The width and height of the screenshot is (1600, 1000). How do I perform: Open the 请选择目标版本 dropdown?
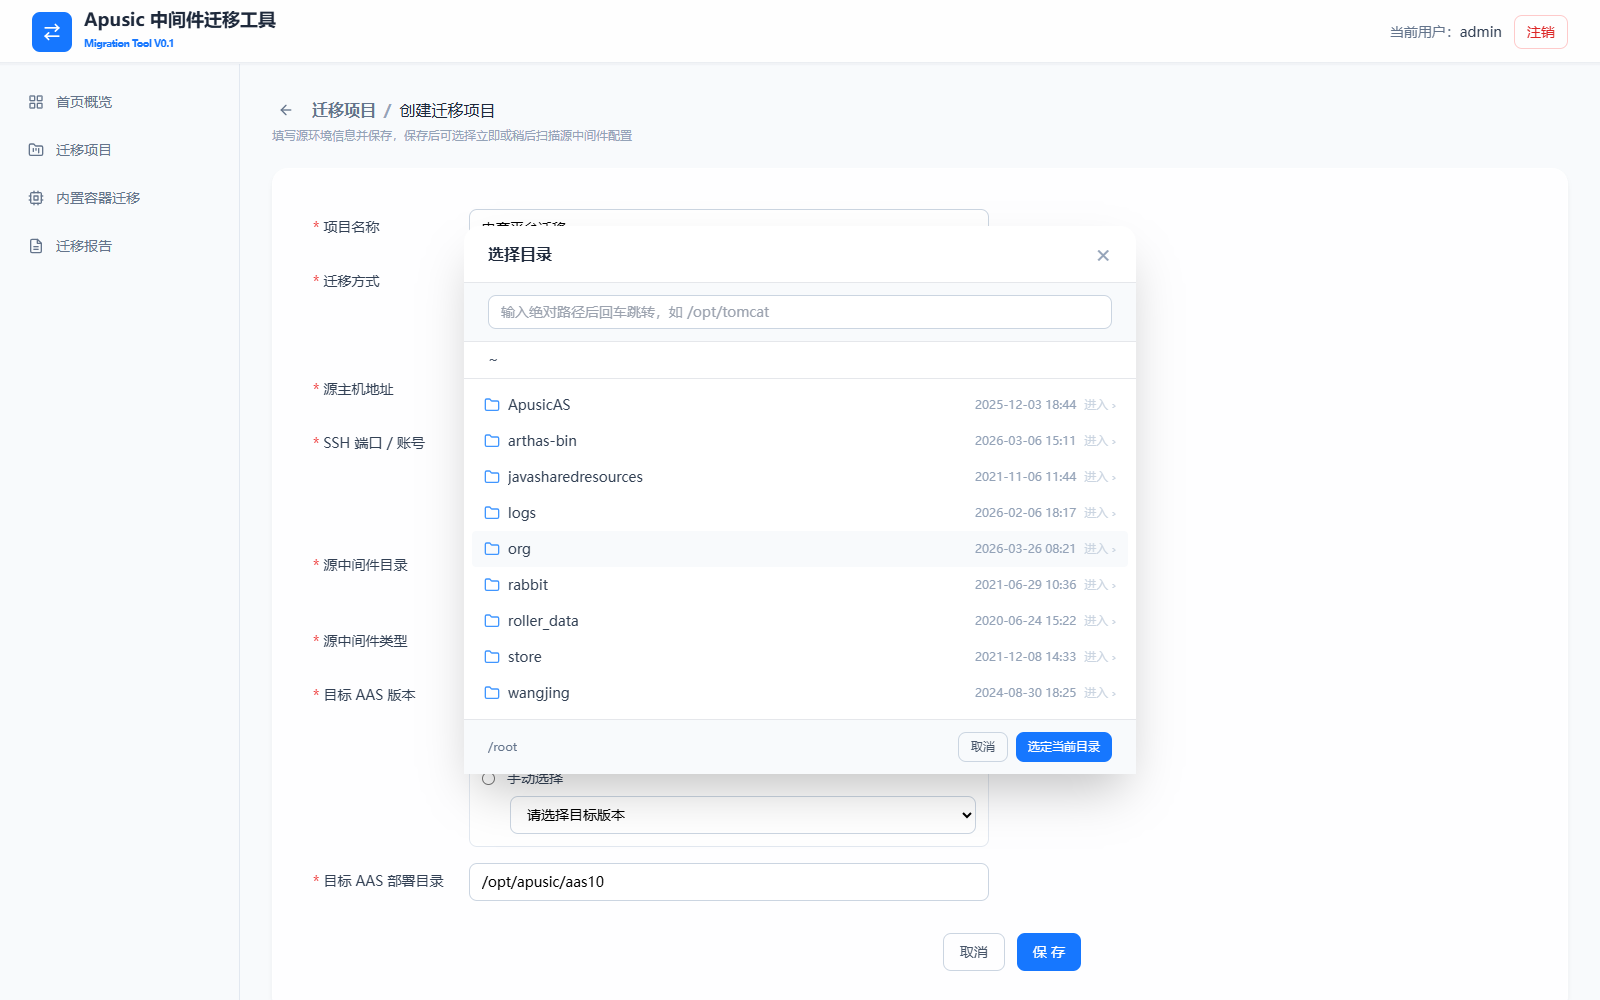(743, 815)
